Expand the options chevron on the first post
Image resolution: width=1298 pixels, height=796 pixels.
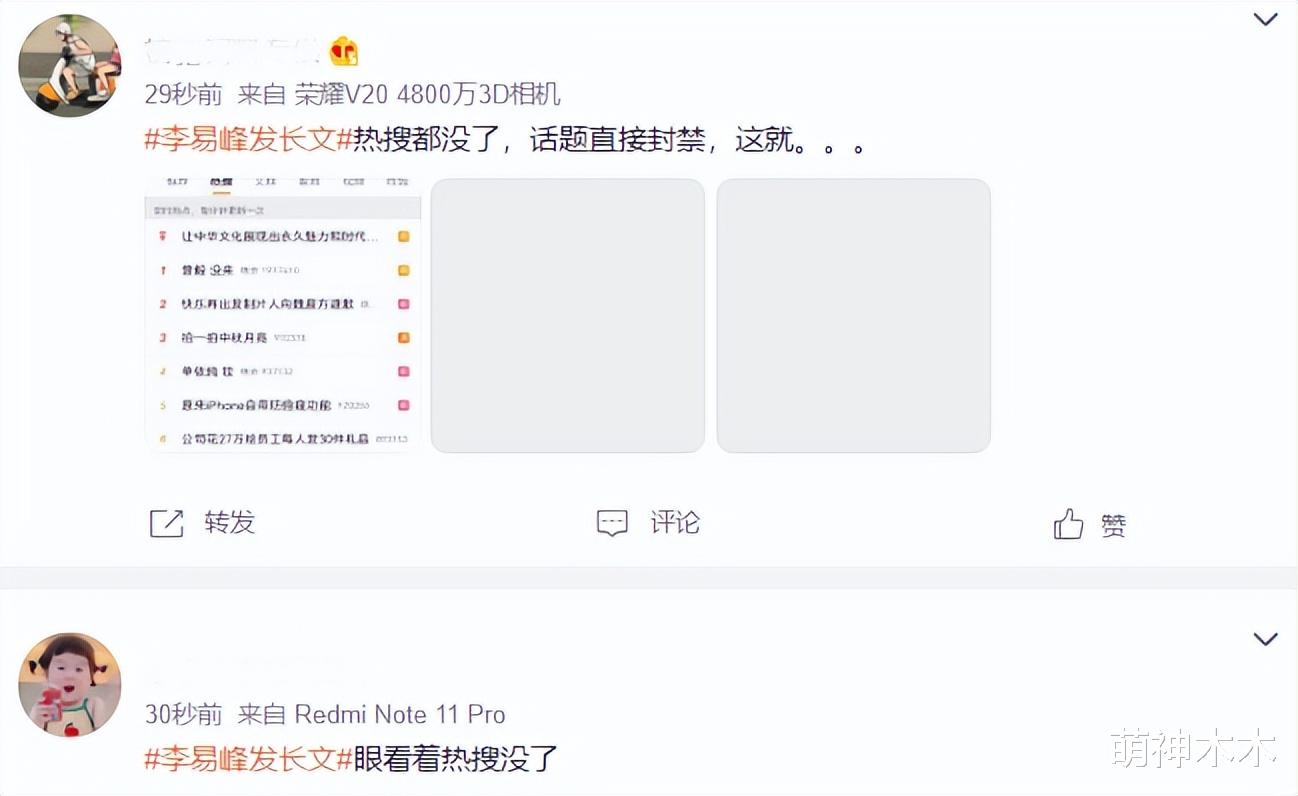point(1265,19)
